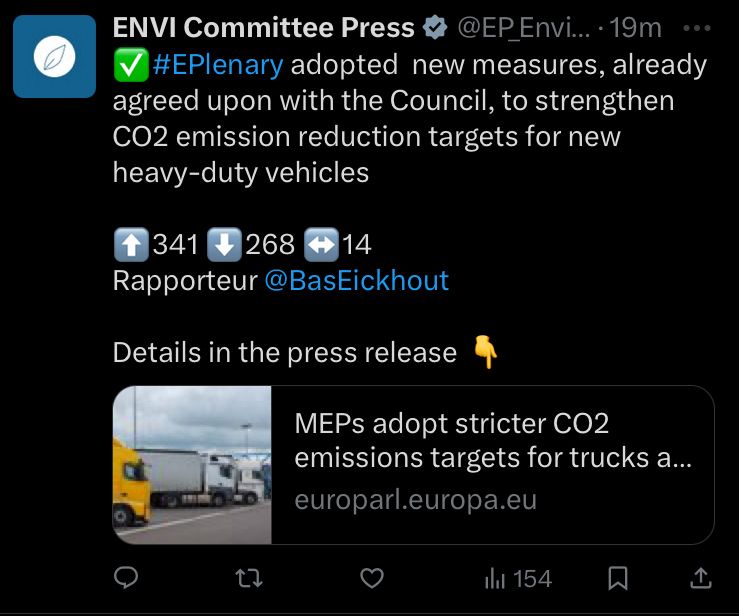This screenshot has height=616, width=739.
Task: Open the #EPlenary hashtag
Action: click(219, 66)
